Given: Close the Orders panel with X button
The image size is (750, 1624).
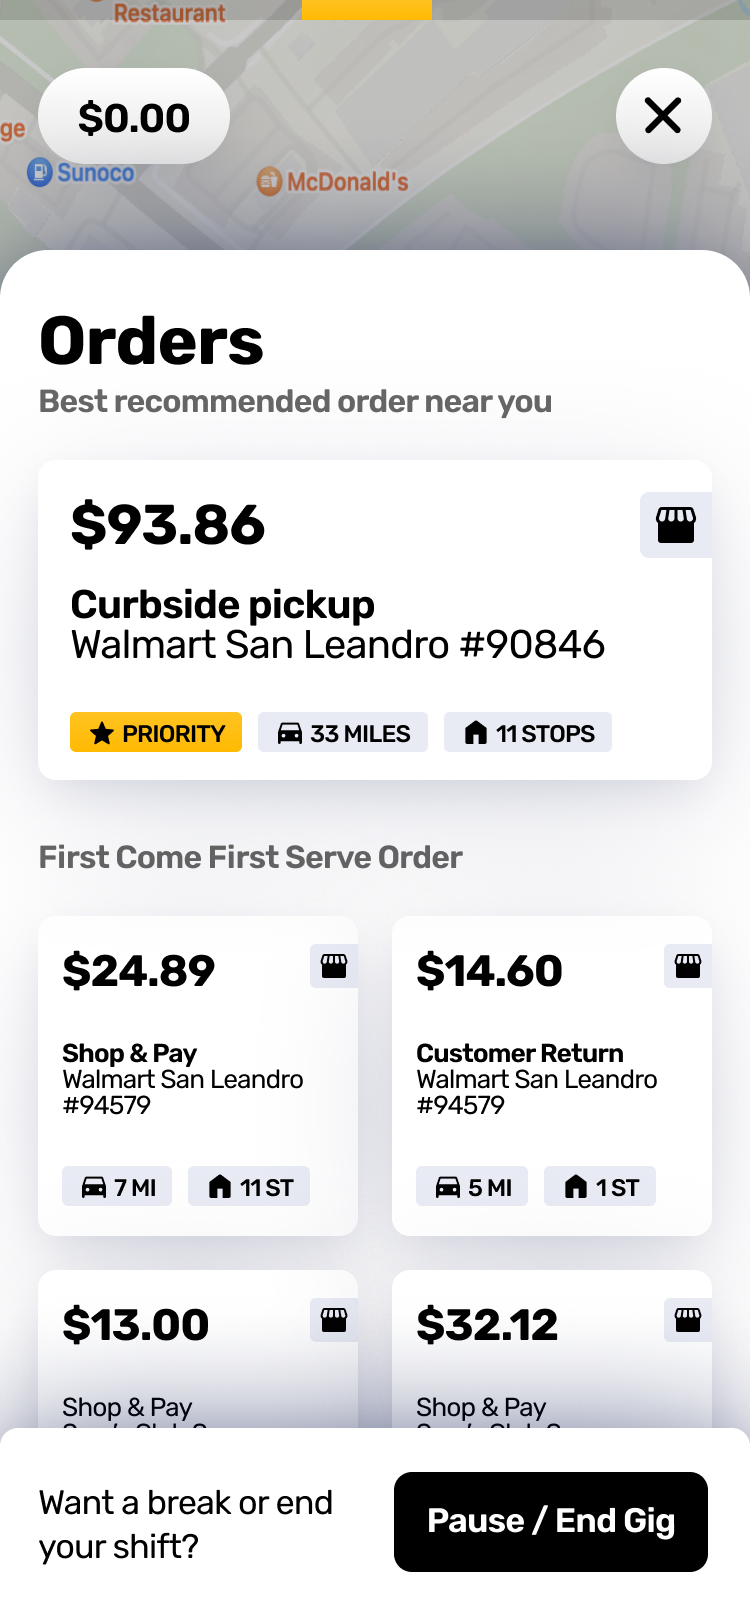Looking at the screenshot, I should [x=663, y=116].
